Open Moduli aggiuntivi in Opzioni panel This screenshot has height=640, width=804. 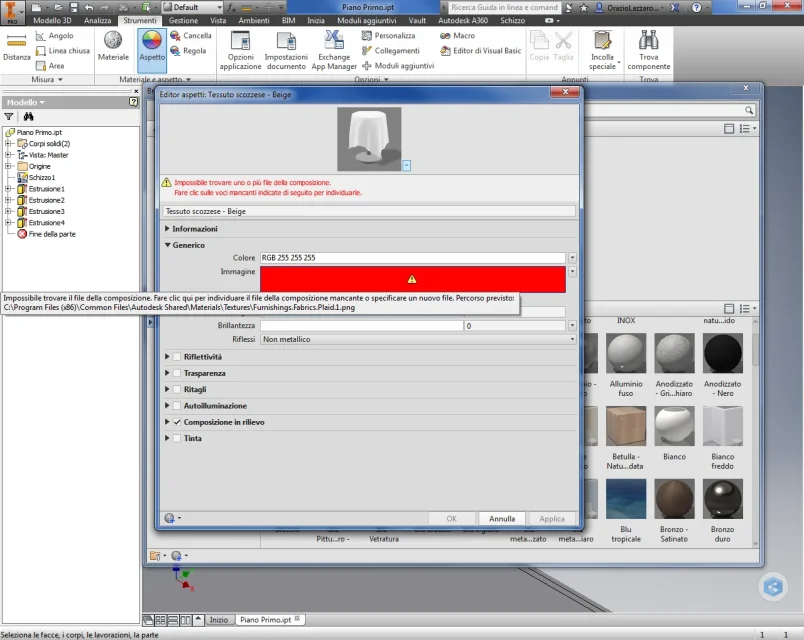pyautogui.click(x=398, y=66)
